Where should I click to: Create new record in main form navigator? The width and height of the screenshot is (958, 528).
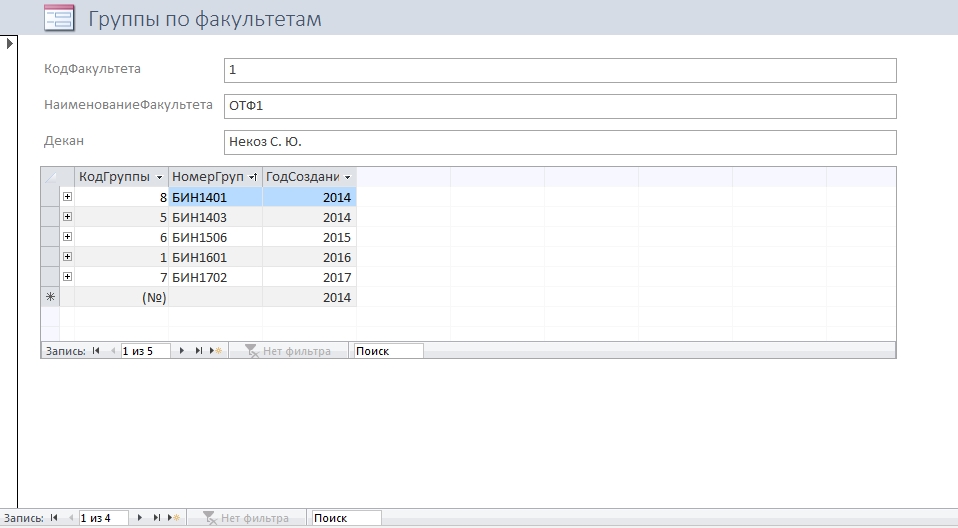pyautogui.click(x=174, y=518)
